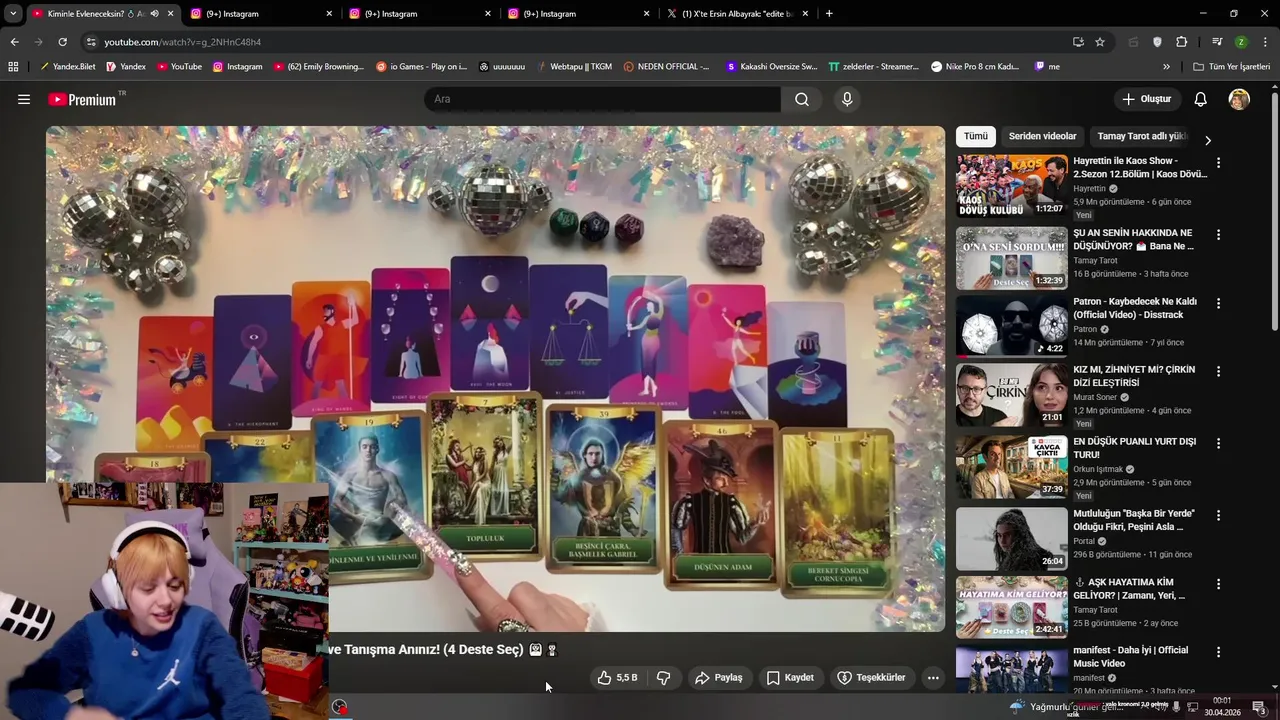Click the Oluştur create button
This screenshot has width=1280, height=720.
pyautogui.click(x=1146, y=99)
